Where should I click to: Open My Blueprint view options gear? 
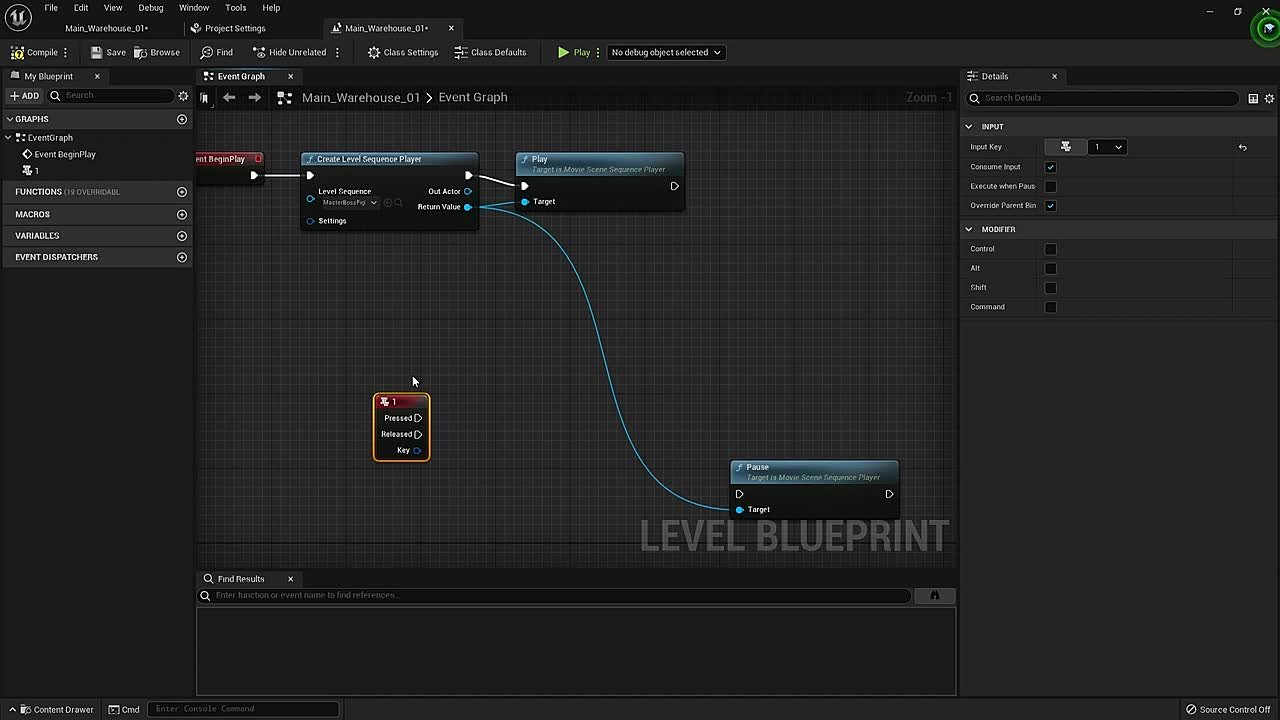pos(183,96)
